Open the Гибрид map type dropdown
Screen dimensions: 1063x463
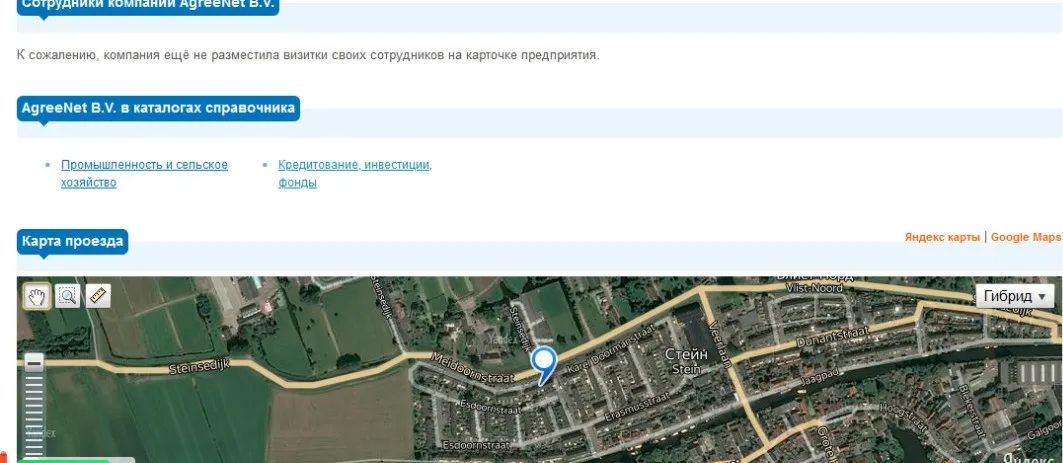coord(1014,296)
